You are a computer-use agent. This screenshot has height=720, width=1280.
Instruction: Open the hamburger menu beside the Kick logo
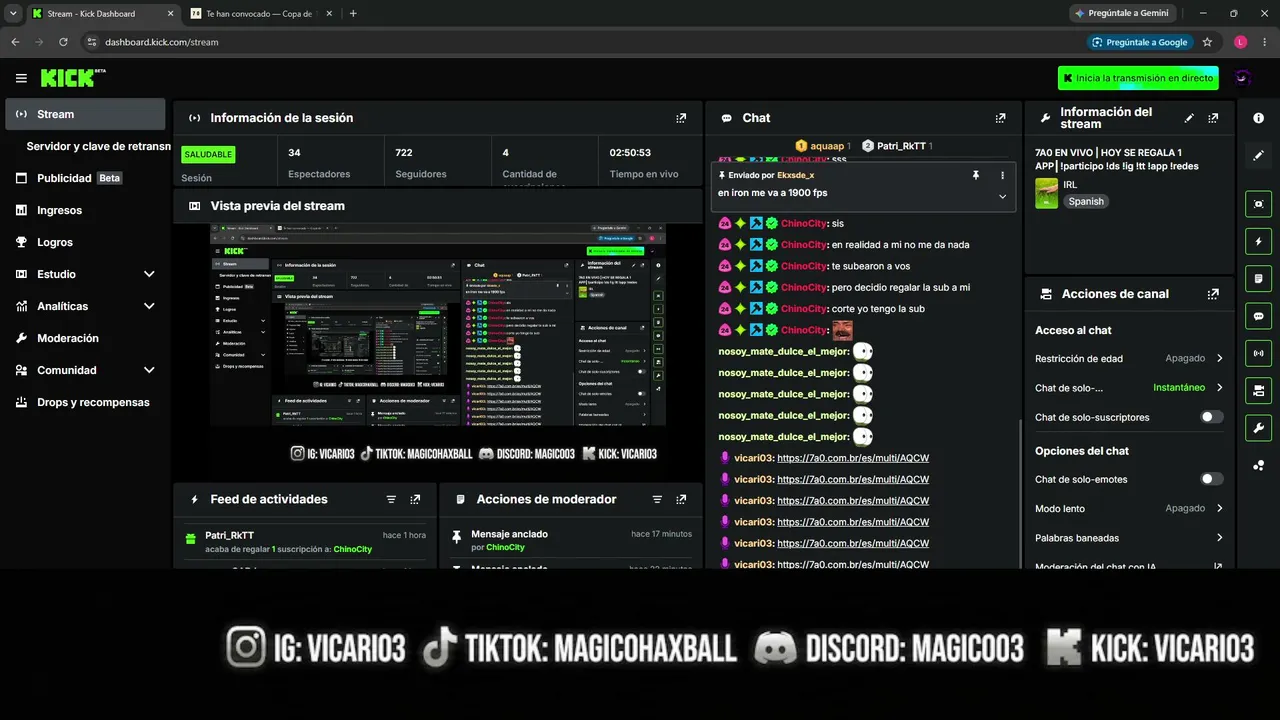(21, 78)
